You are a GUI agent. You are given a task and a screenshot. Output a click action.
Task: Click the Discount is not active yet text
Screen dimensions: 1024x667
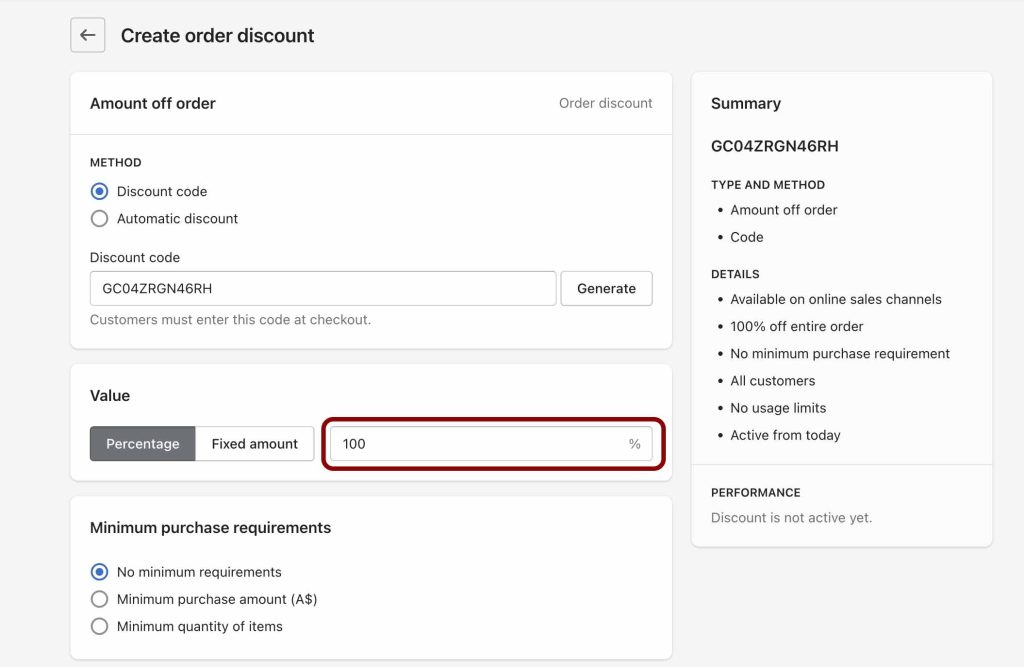point(791,517)
